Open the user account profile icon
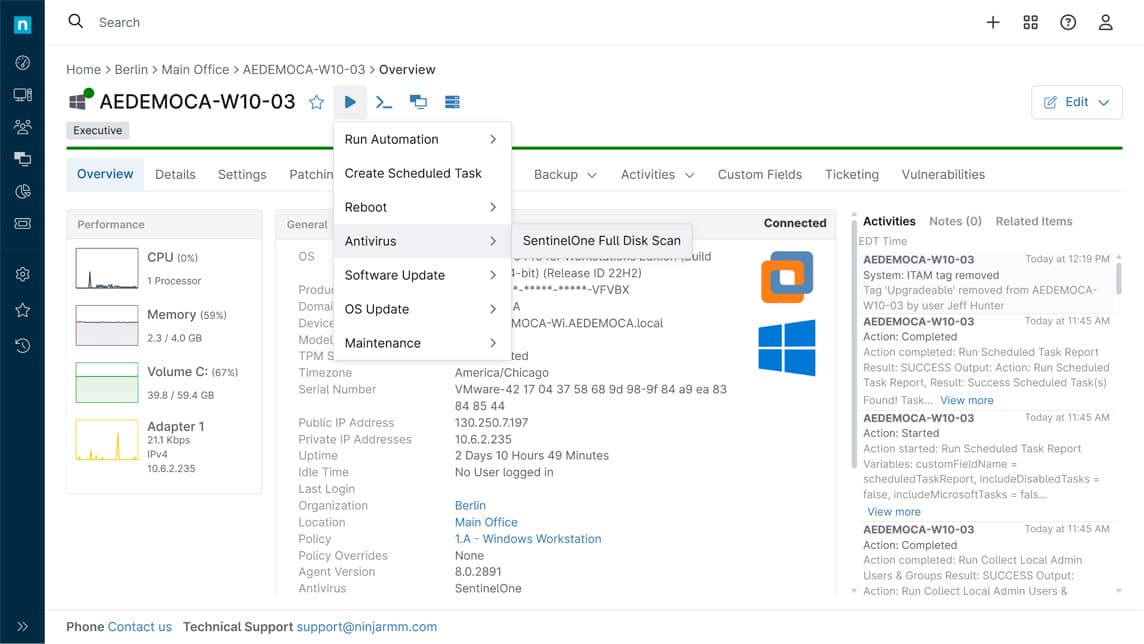The image size is (1144, 644). coord(1105,22)
